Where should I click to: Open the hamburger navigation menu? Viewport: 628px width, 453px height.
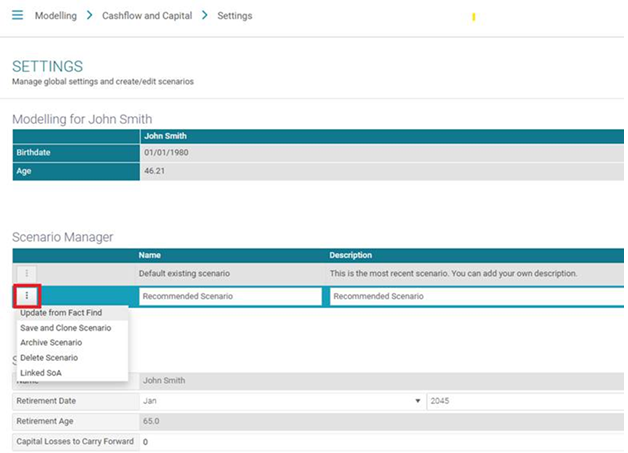click(x=17, y=16)
